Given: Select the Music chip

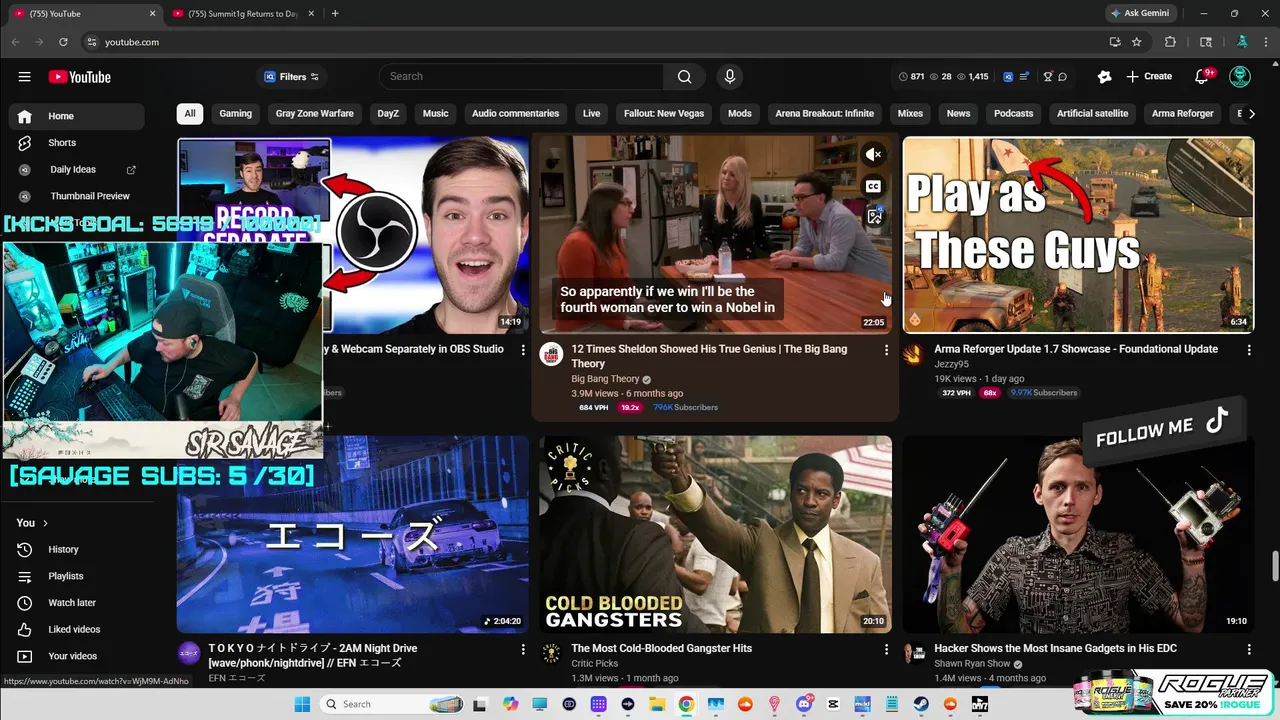Looking at the screenshot, I should pyautogui.click(x=436, y=113).
